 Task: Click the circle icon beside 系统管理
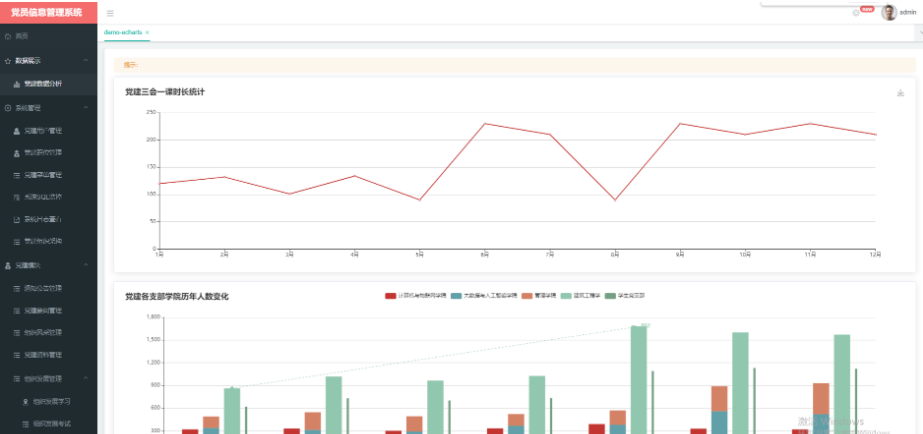8,108
